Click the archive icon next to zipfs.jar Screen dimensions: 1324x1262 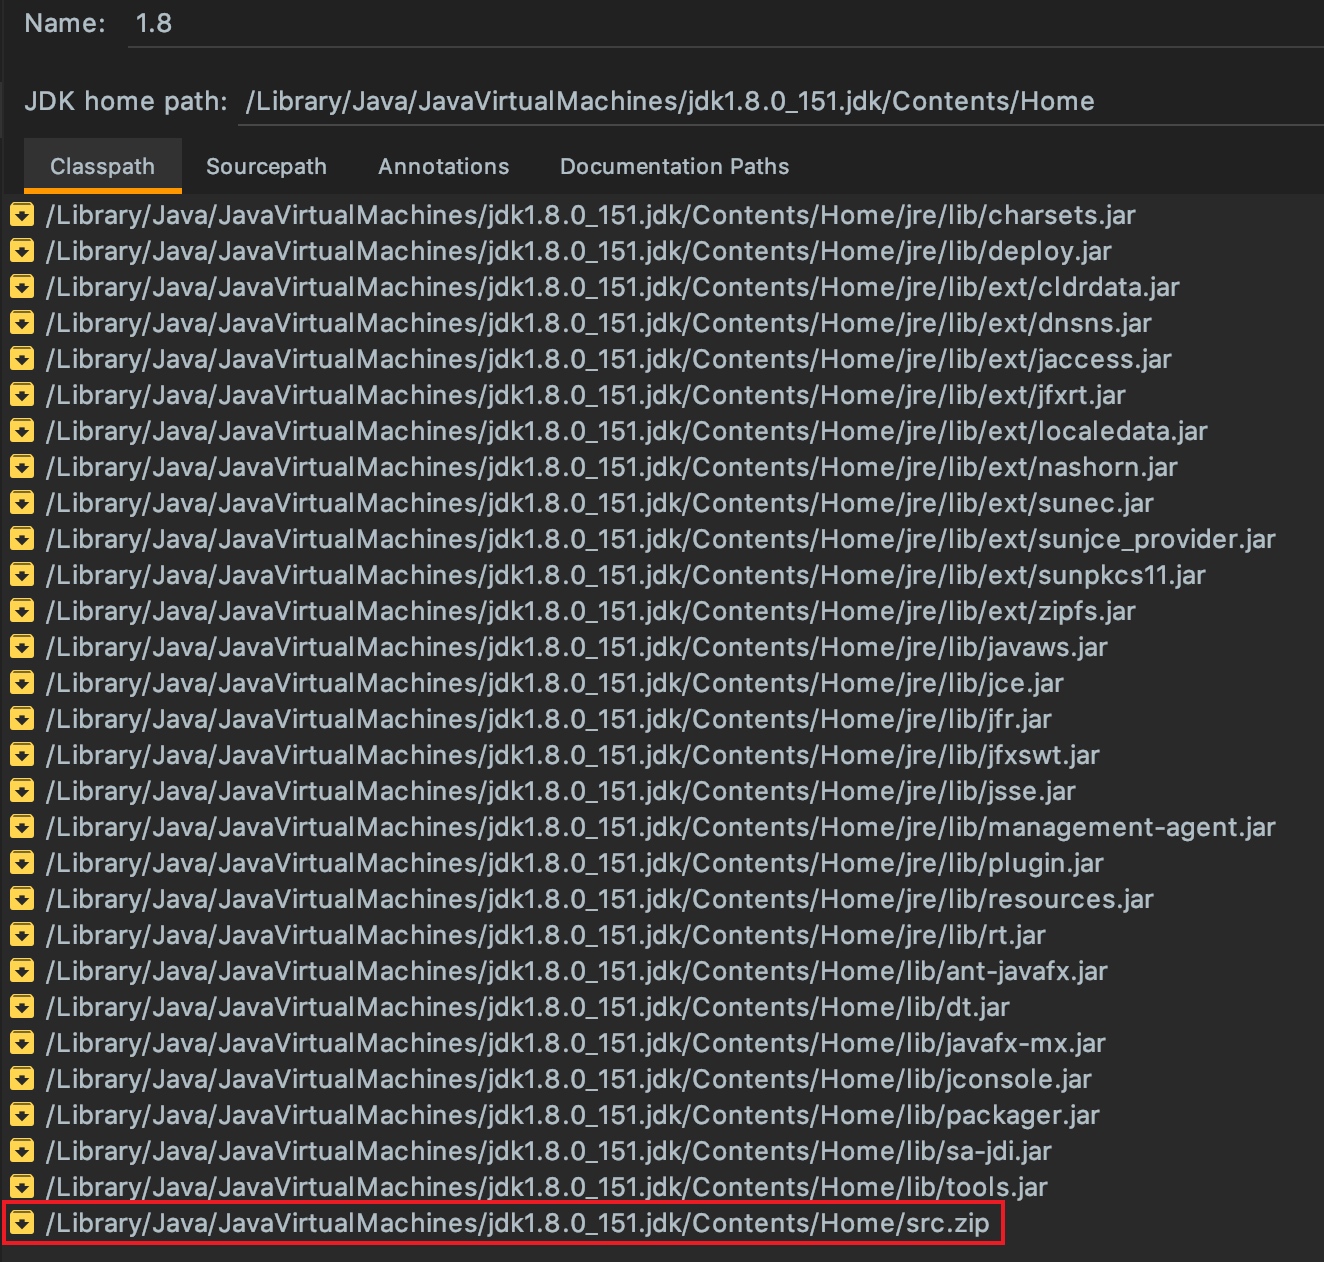(x=21, y=611)
